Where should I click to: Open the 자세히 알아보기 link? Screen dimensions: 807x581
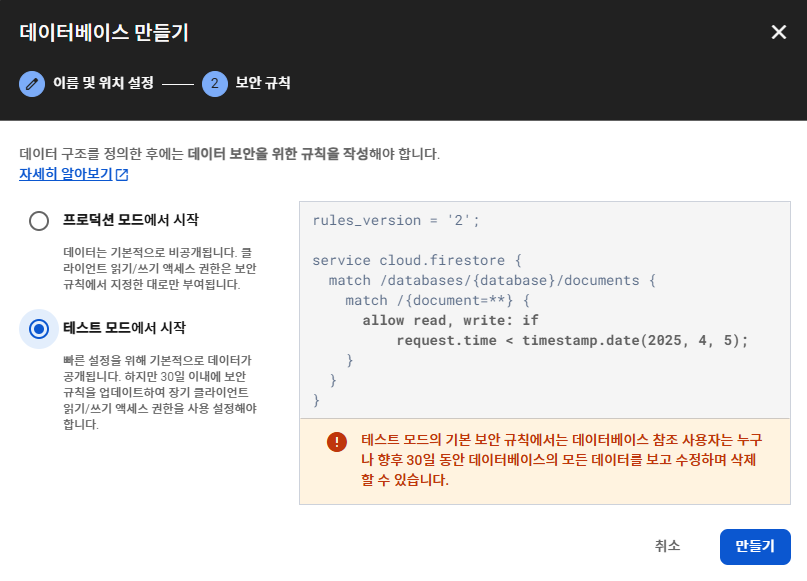point(66,174)
